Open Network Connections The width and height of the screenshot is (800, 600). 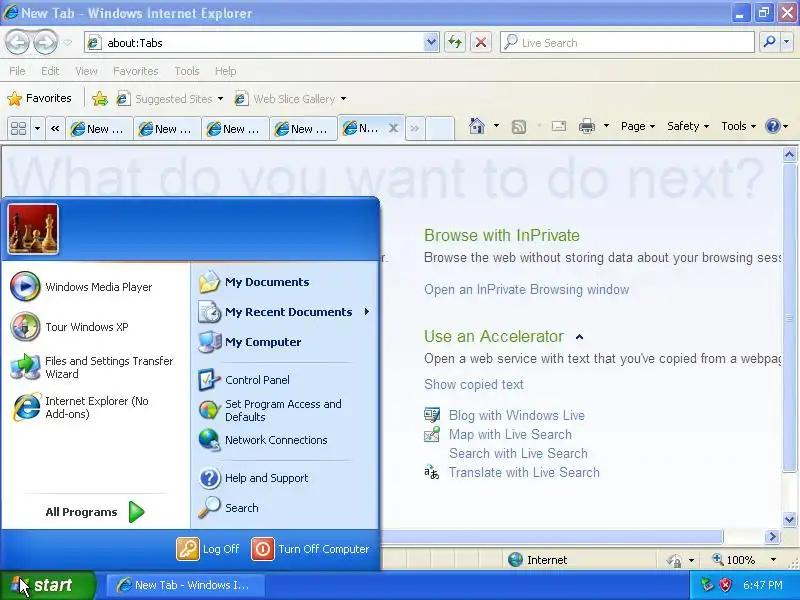pyautogui.click(x=263, y=440)
